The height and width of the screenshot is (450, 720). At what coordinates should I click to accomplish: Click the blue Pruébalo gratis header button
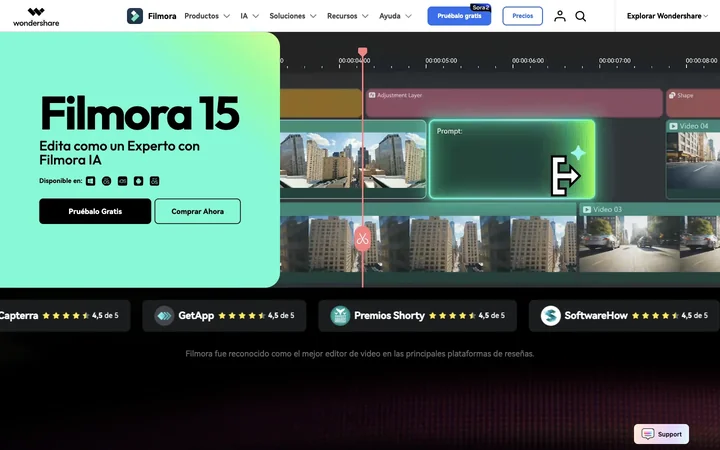click(x=459, y=16)
